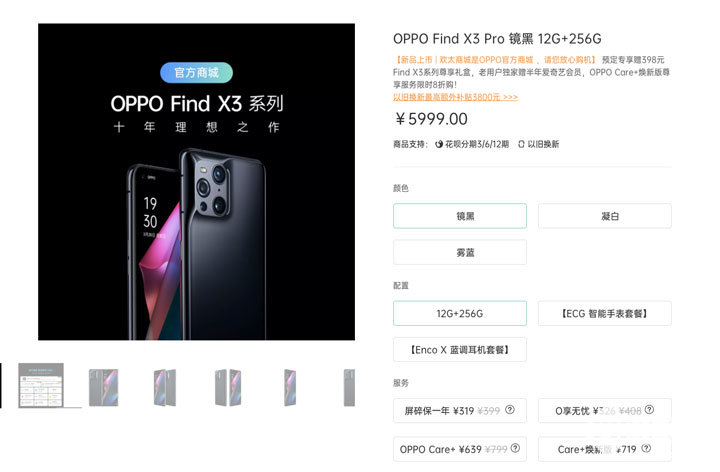720x472 pixels.
Task: Select the 凝白 color option
Action: (x=605, y=216)
